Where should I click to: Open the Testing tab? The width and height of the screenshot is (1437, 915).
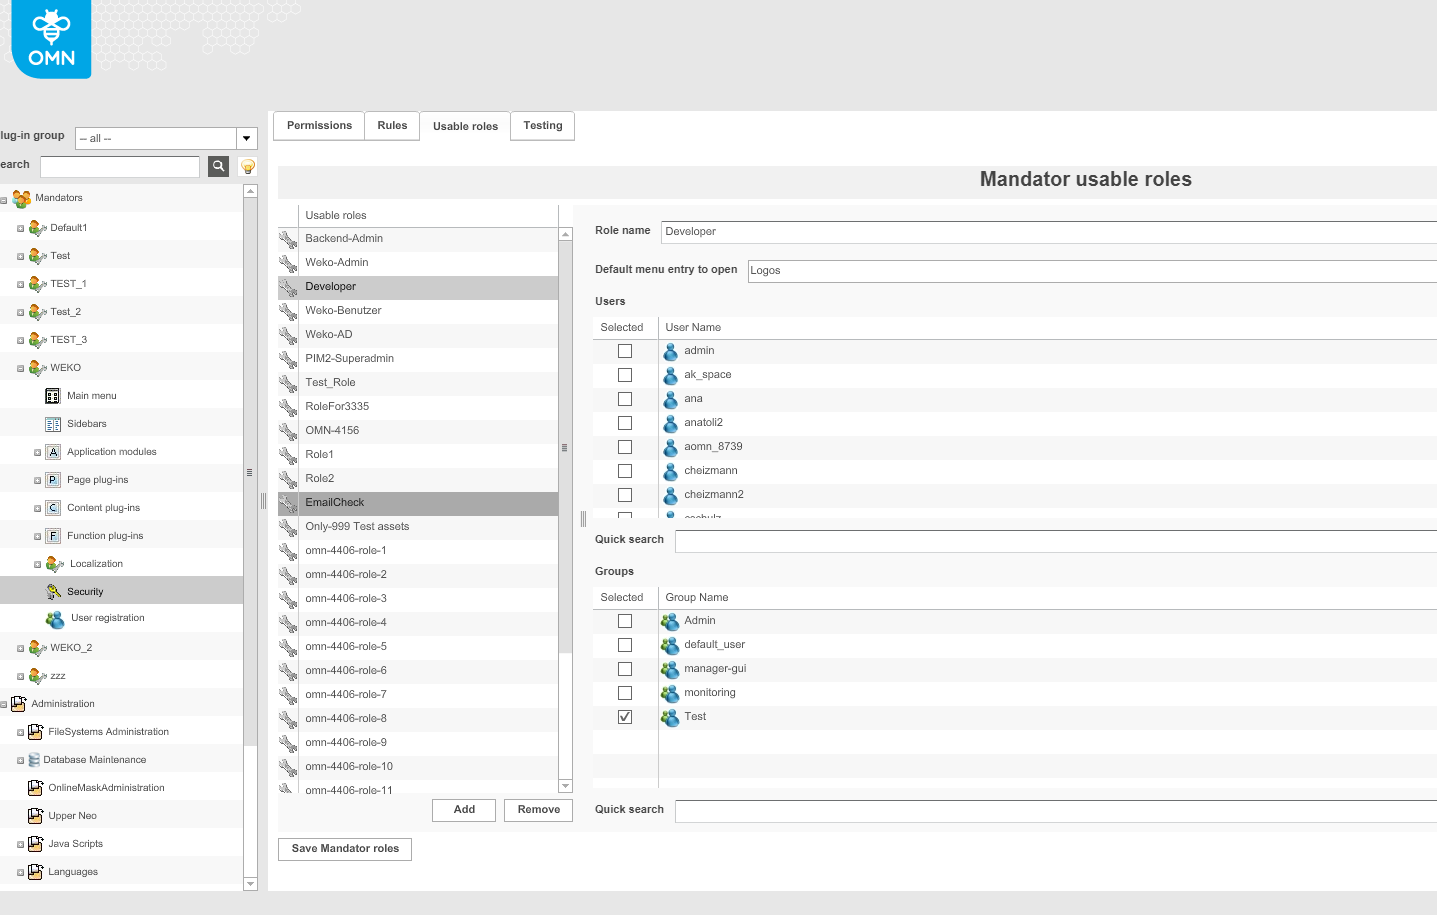tap(542, 125)
